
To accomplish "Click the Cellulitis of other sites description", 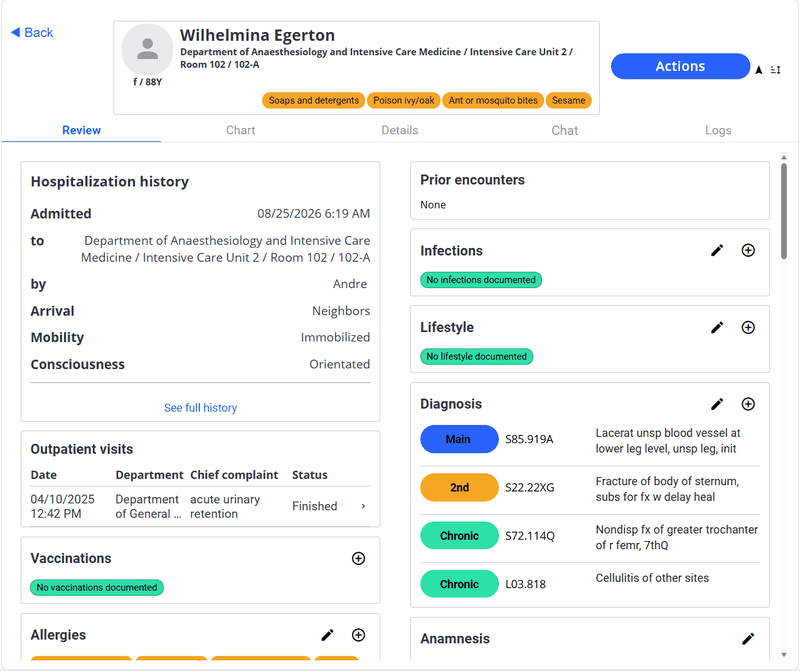I will pos(652,578).
